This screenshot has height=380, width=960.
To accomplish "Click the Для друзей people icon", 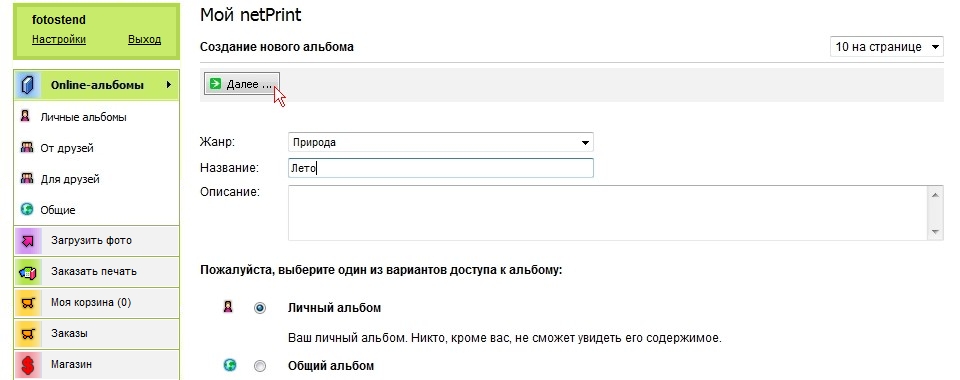I will [x=26, y=179].
